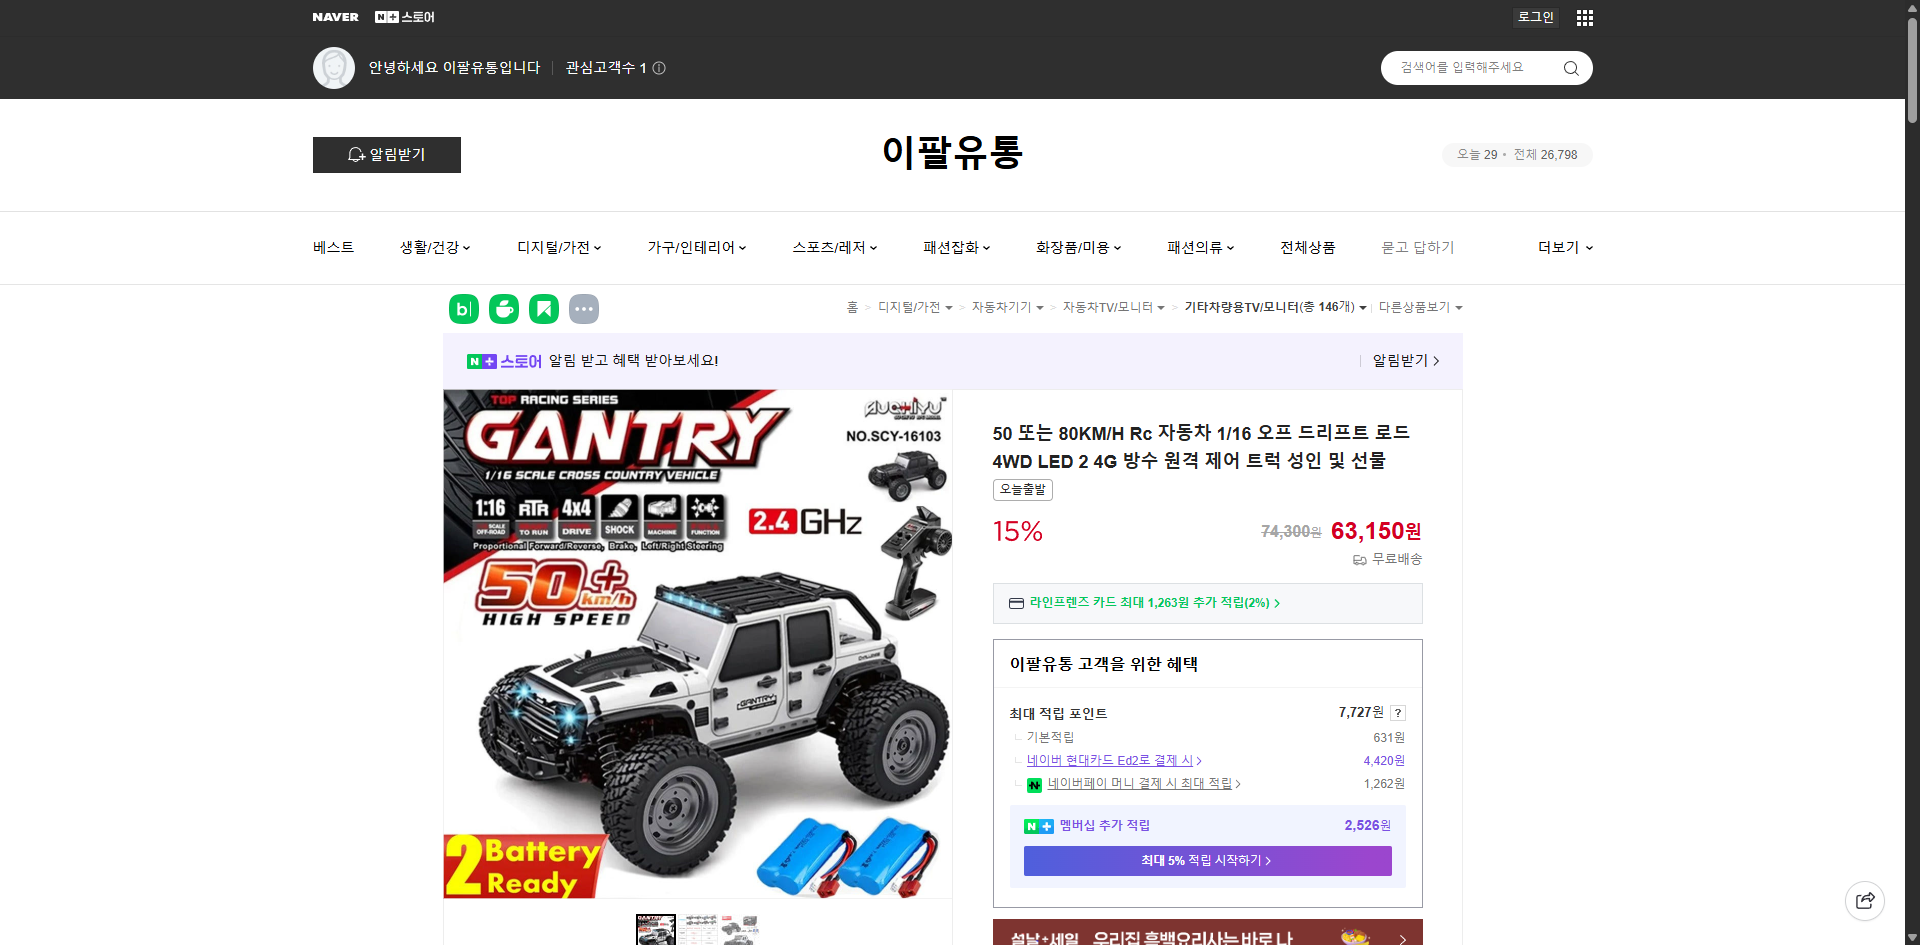Open the Naver services grid icon
Image resolution: width=1920 pixels, height=945 pixels.
point(1584,17)
